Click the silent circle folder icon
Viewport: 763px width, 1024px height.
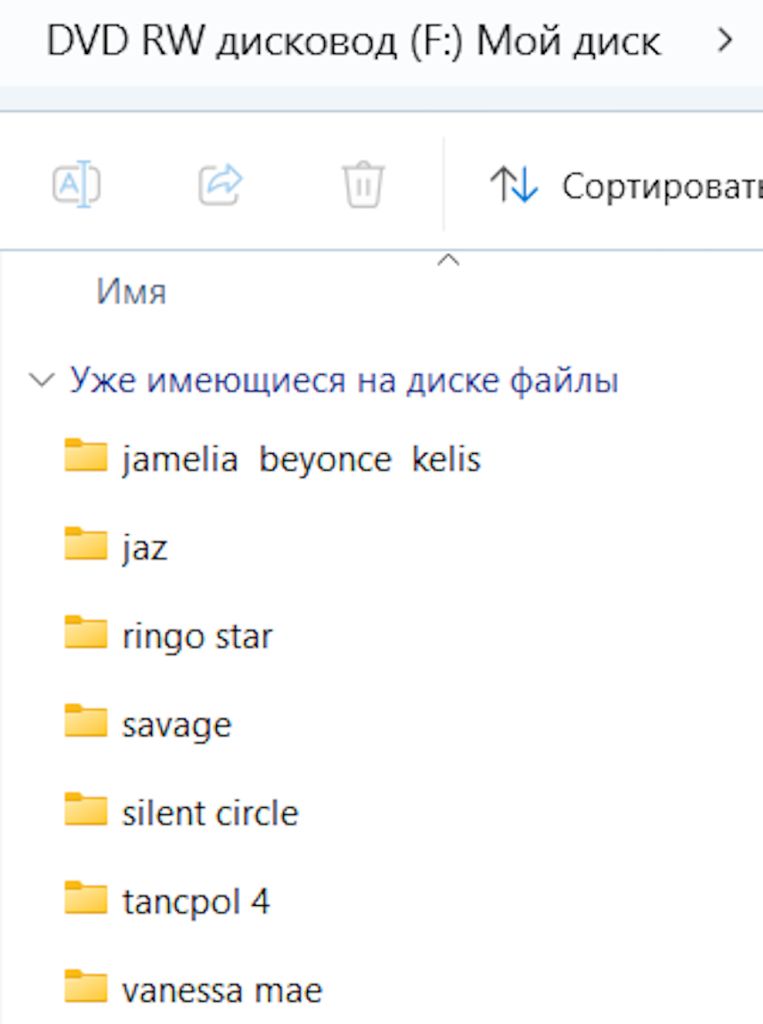click(x=86, y=809)
